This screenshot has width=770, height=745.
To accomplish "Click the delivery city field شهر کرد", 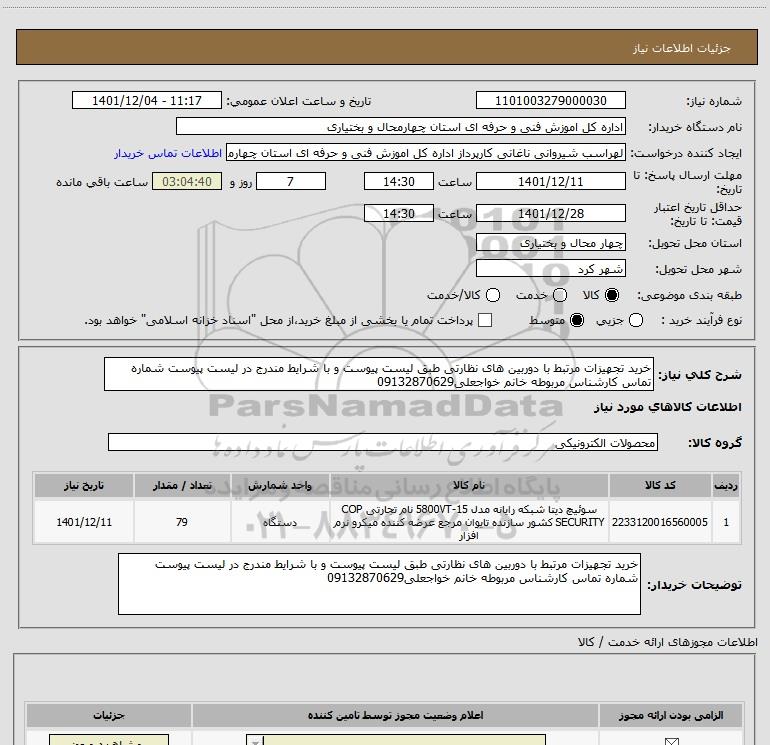I will click(550, 268).
